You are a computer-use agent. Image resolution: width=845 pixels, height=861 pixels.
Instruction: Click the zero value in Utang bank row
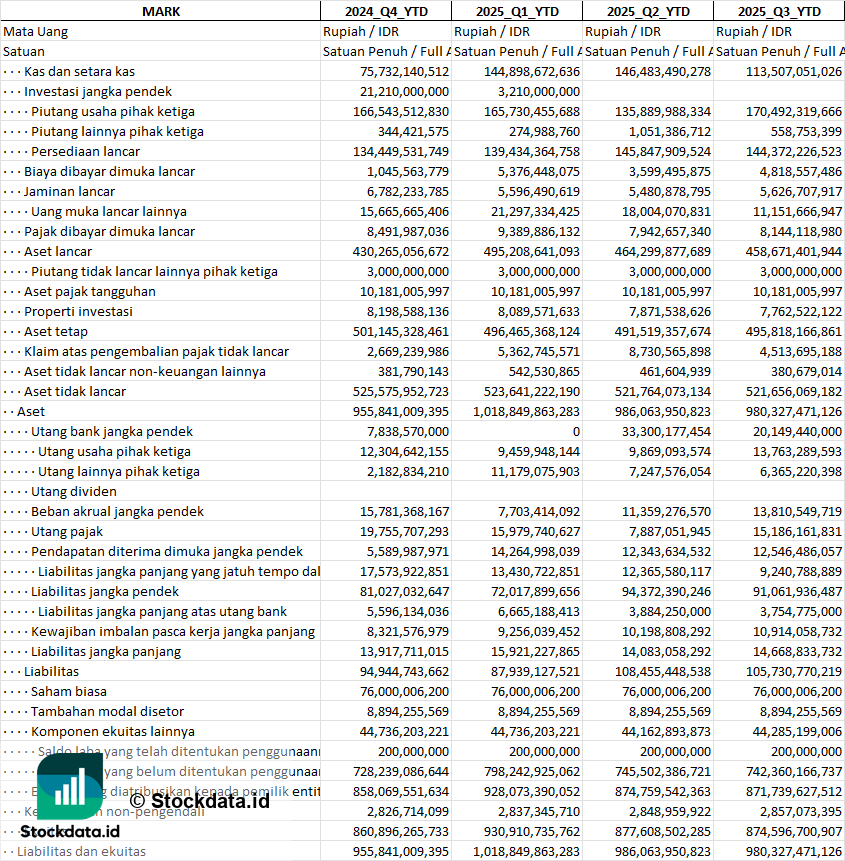(x=576, y=432)
